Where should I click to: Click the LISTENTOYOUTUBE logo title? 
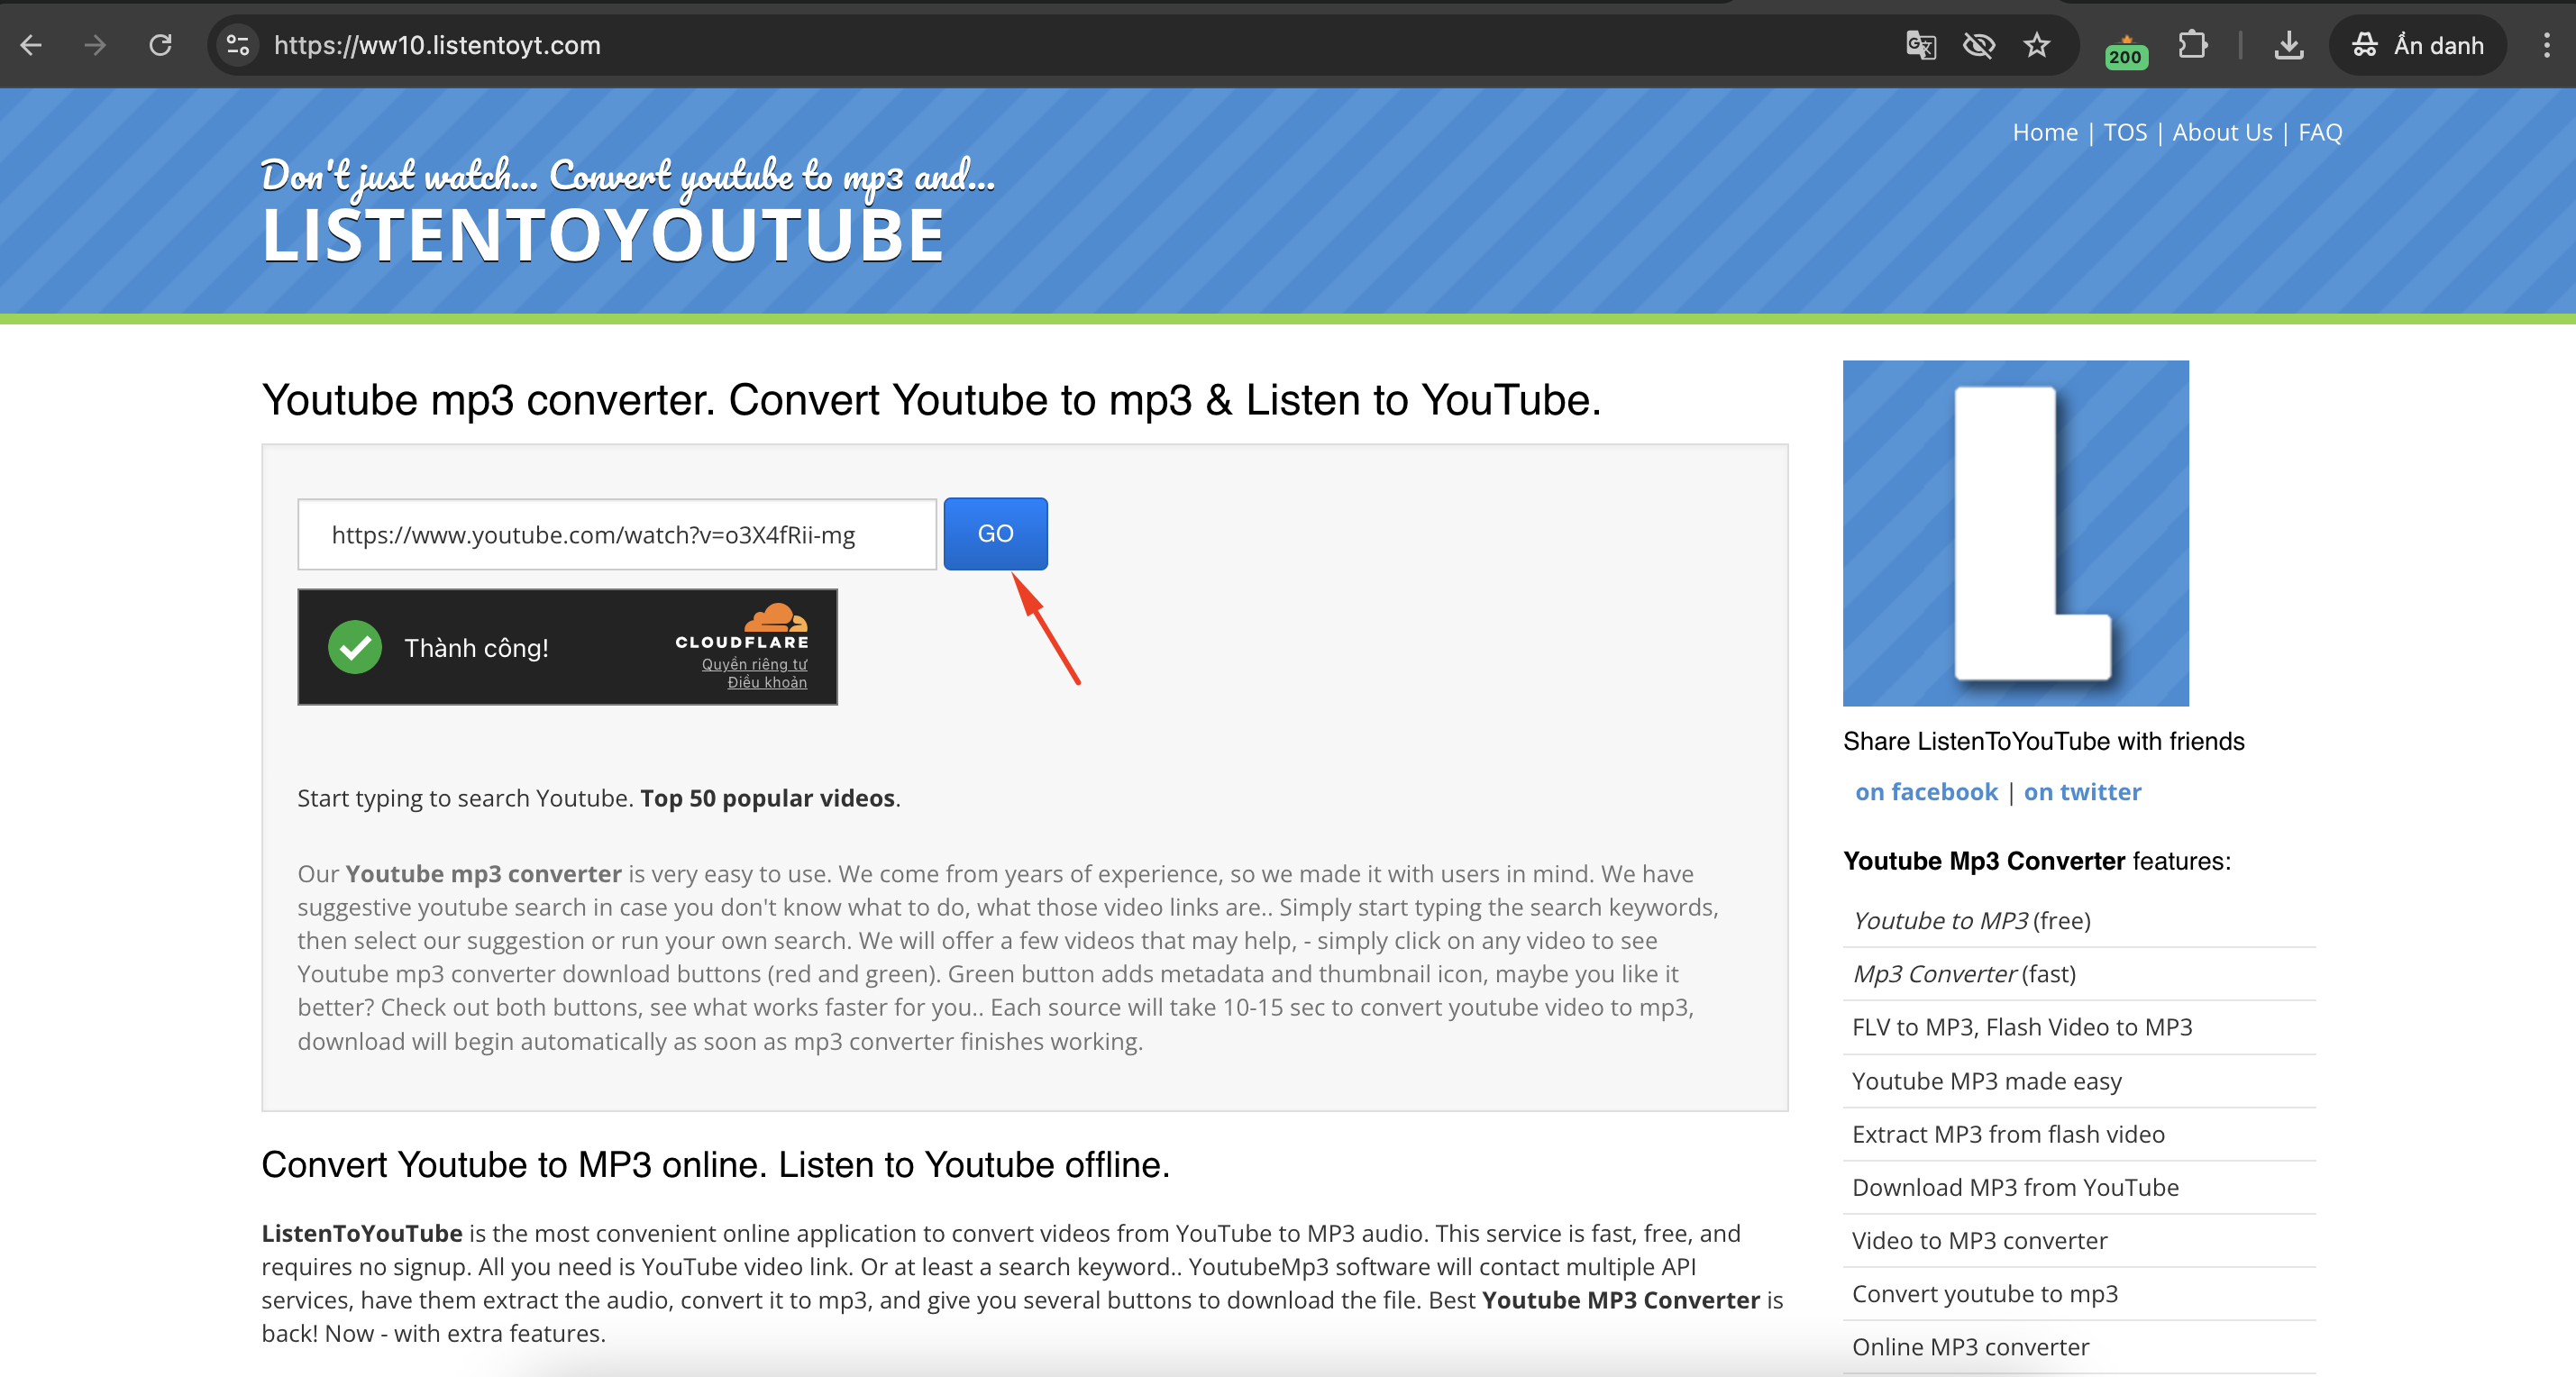(603, 236)
